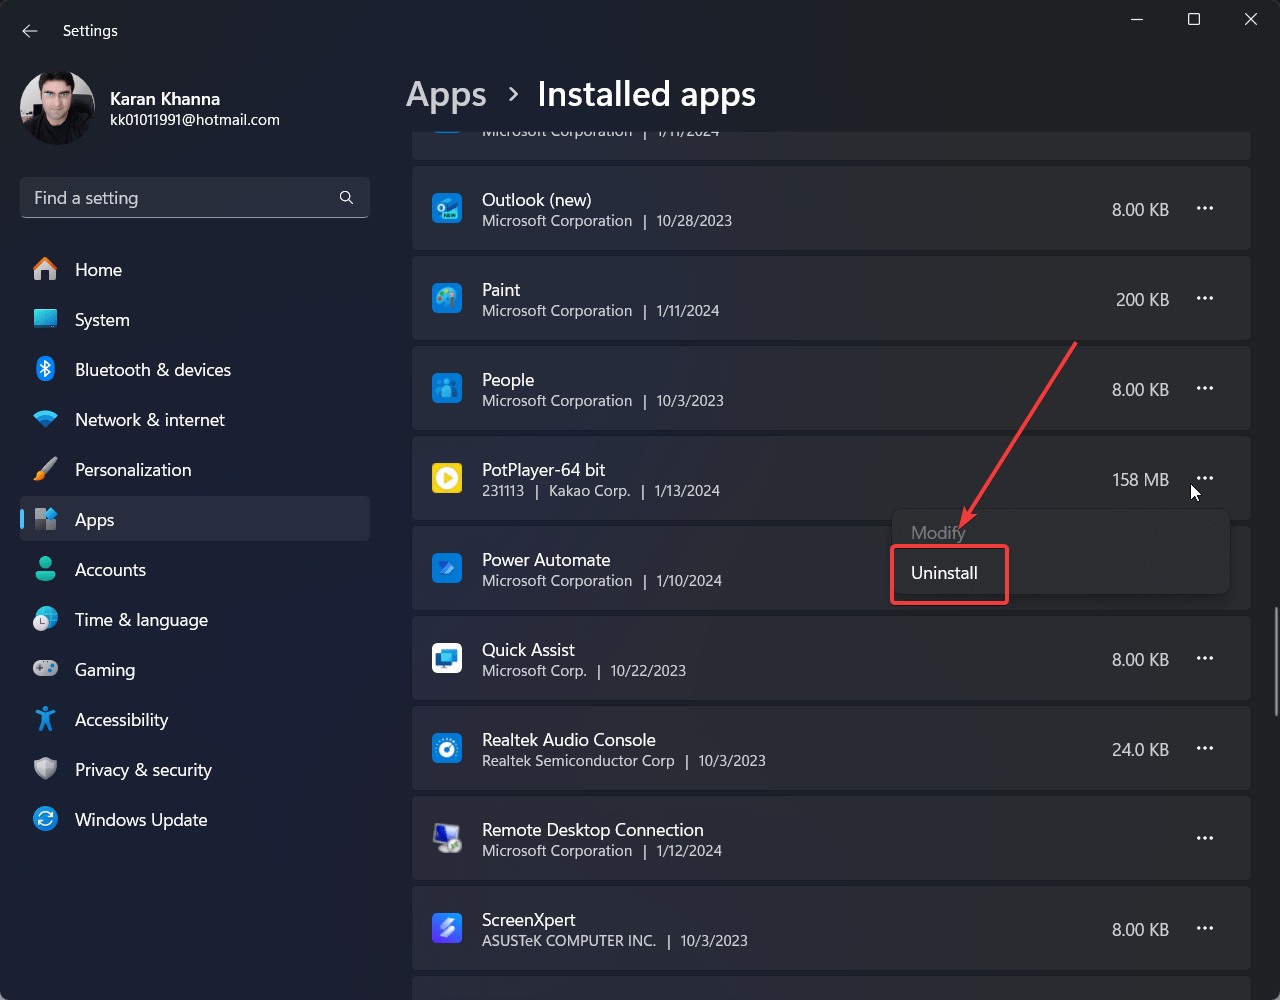Select the Realtek Audio Console icon
This screenshot has height=1000, width=1280.
click(447, 748)
